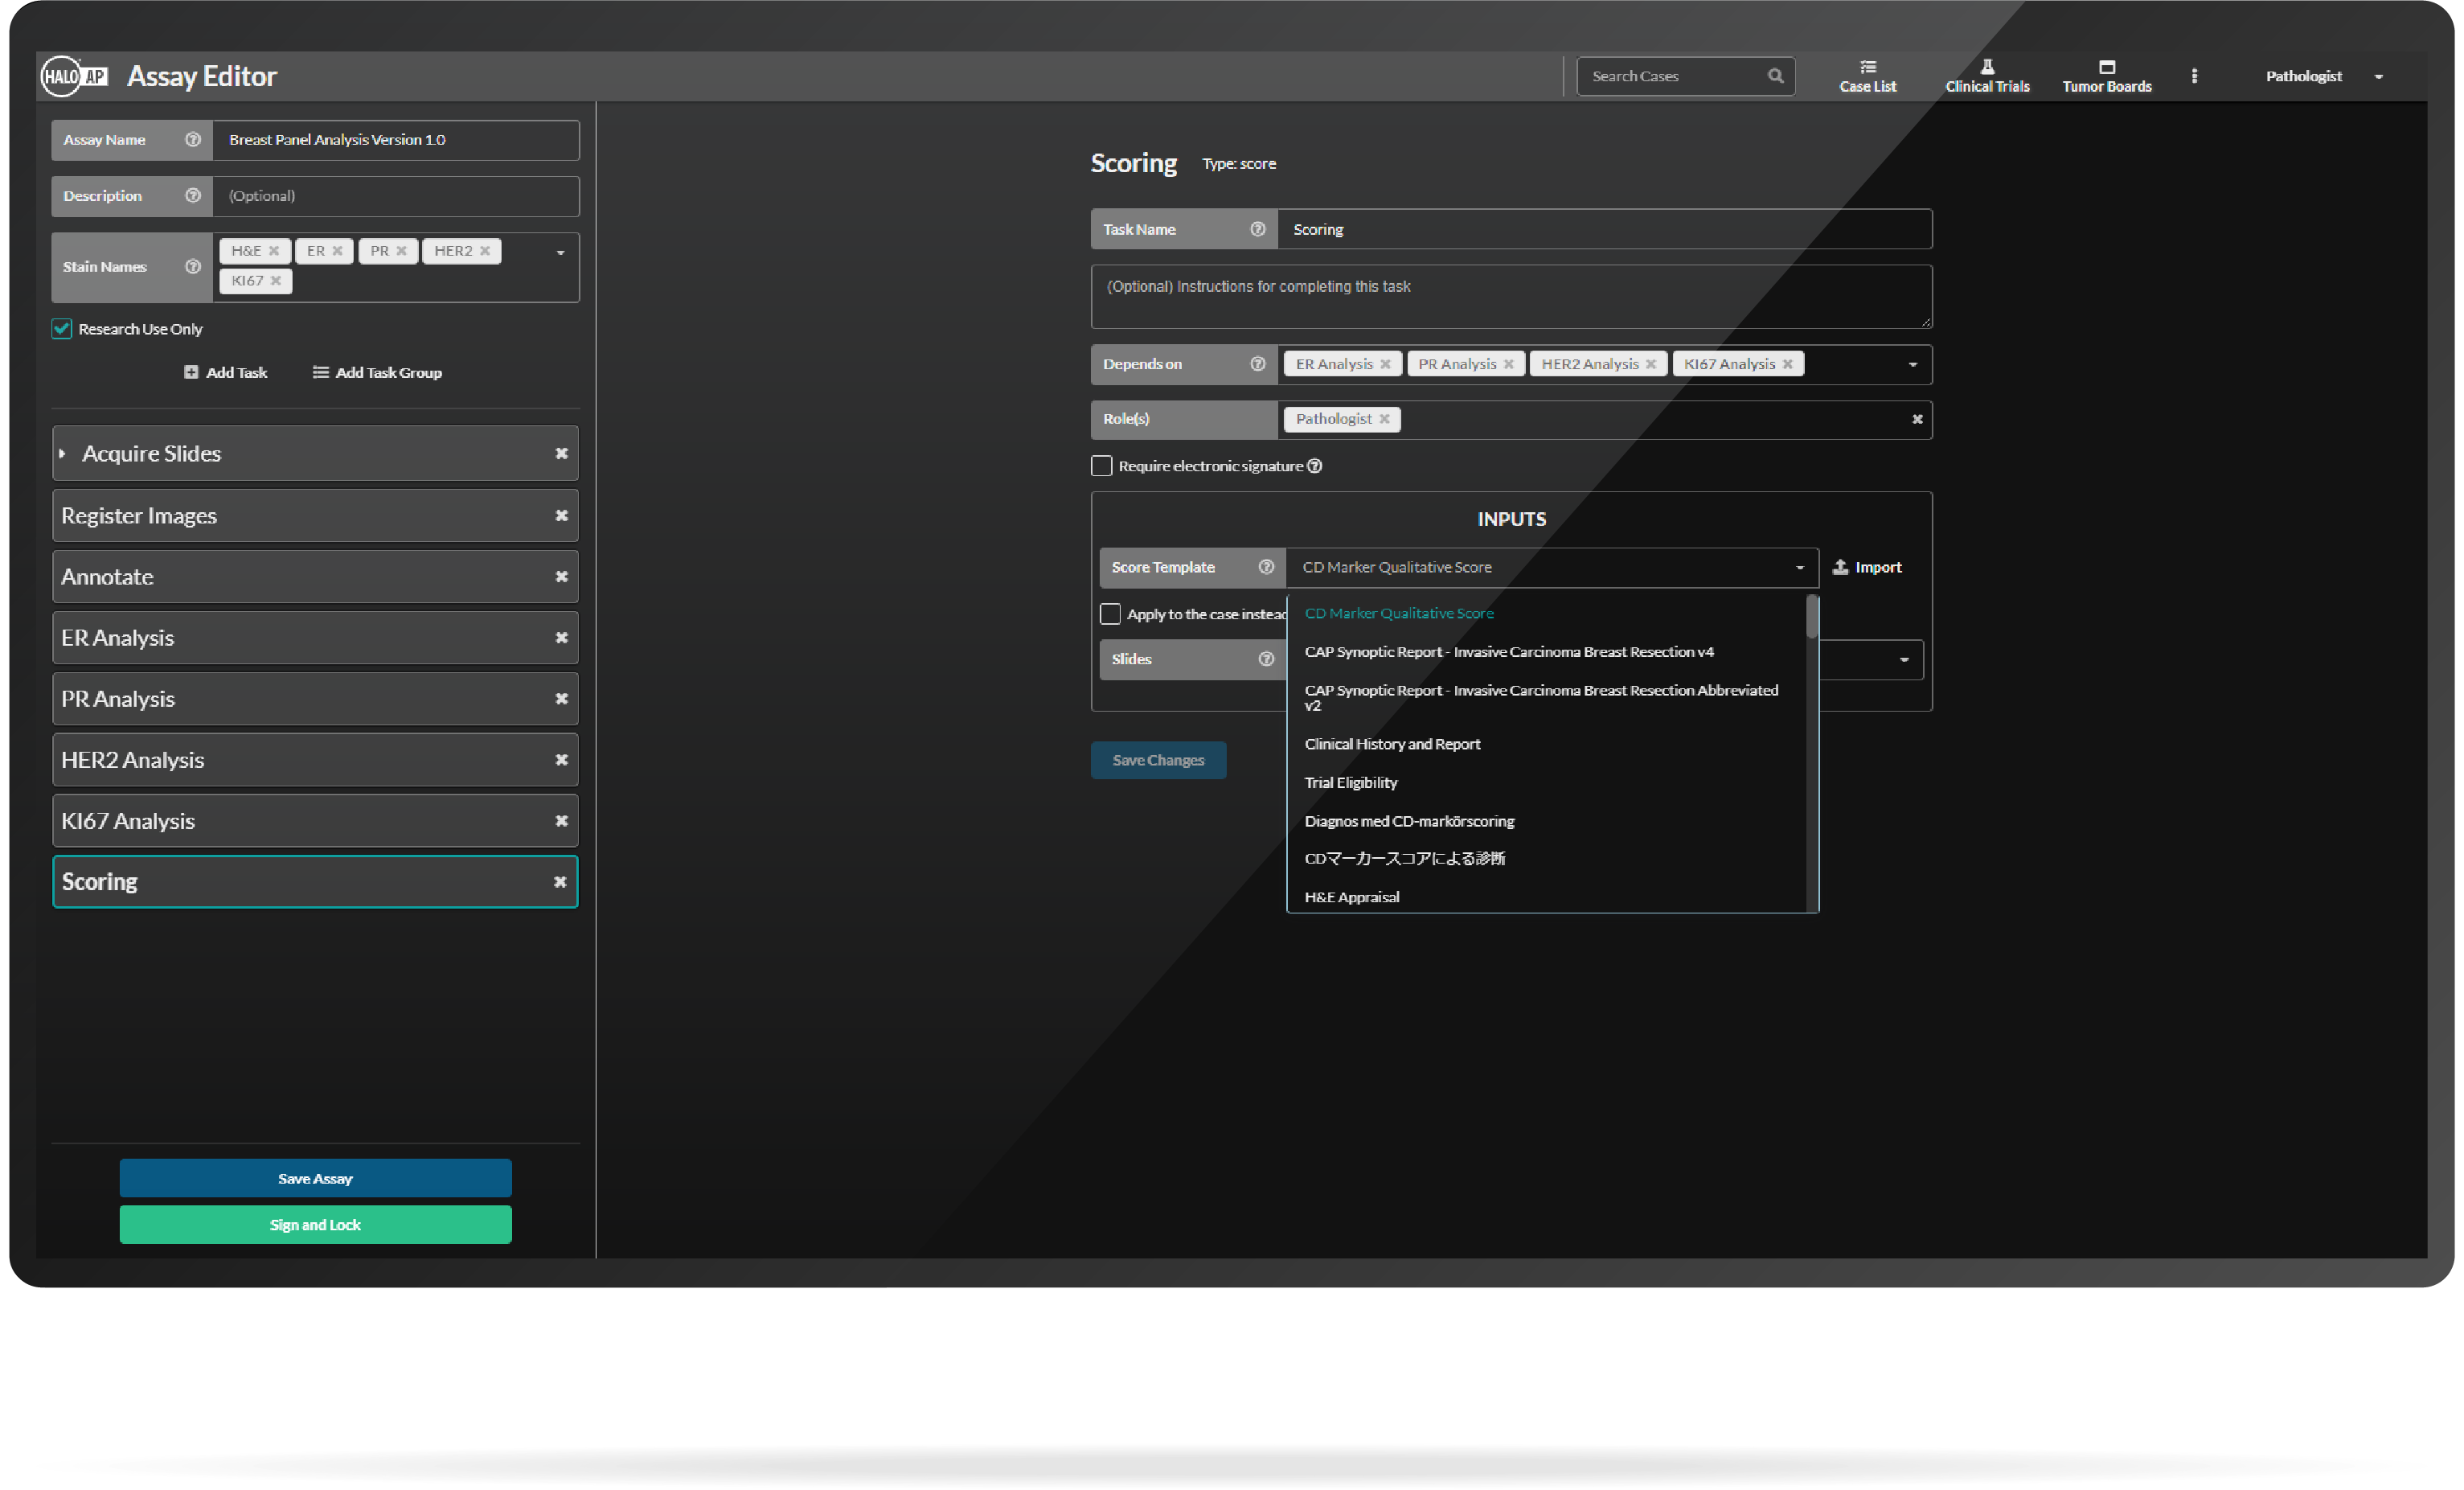Viewport: 2464px width, 1490px height.
Task: Click Save Assay button
Action: coord(315,1179)
